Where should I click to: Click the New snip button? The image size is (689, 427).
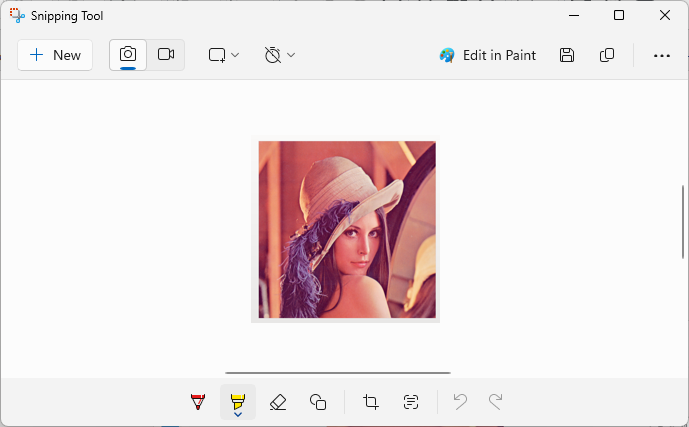[x=55, y=55]
